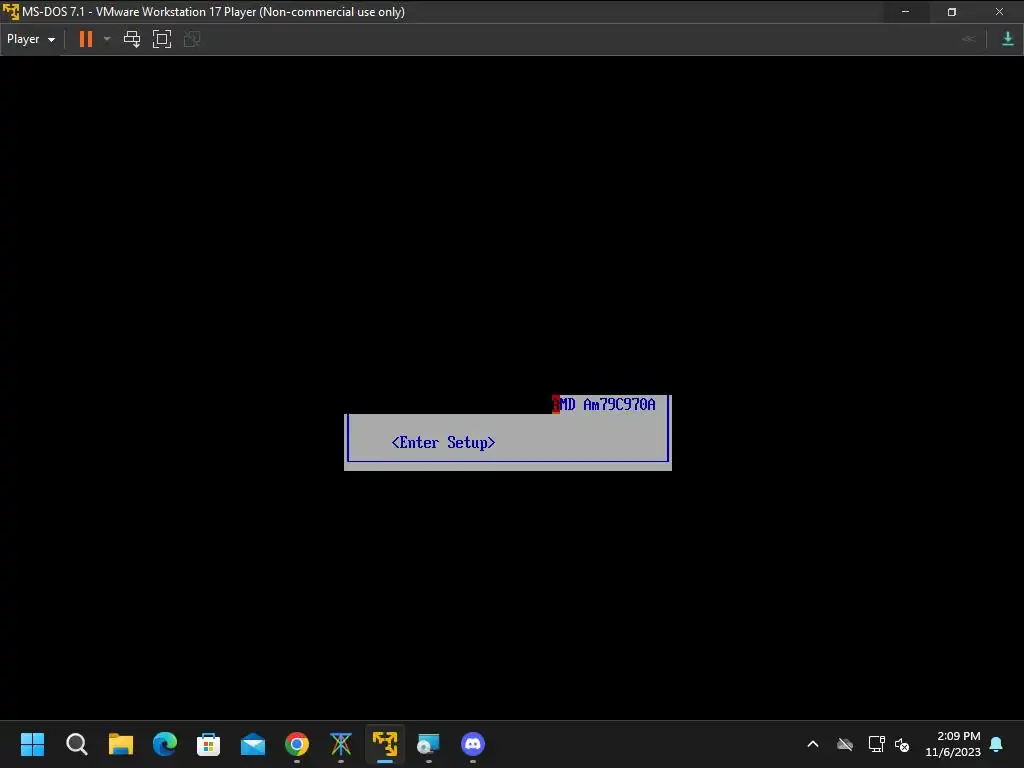Restore down the VMware Player window
1024x768 pixels.
tap(952, 12)
